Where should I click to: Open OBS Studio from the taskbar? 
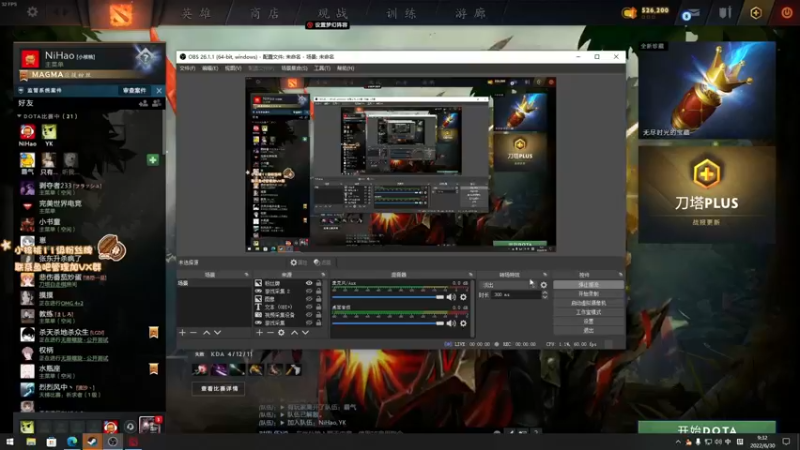tap(113, 442)
